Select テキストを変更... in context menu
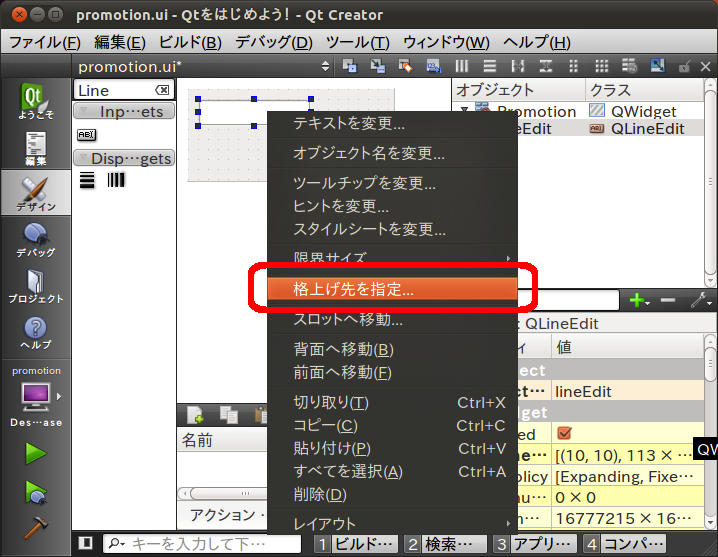The height and width of the screenshot is (557, 718). 348,124
